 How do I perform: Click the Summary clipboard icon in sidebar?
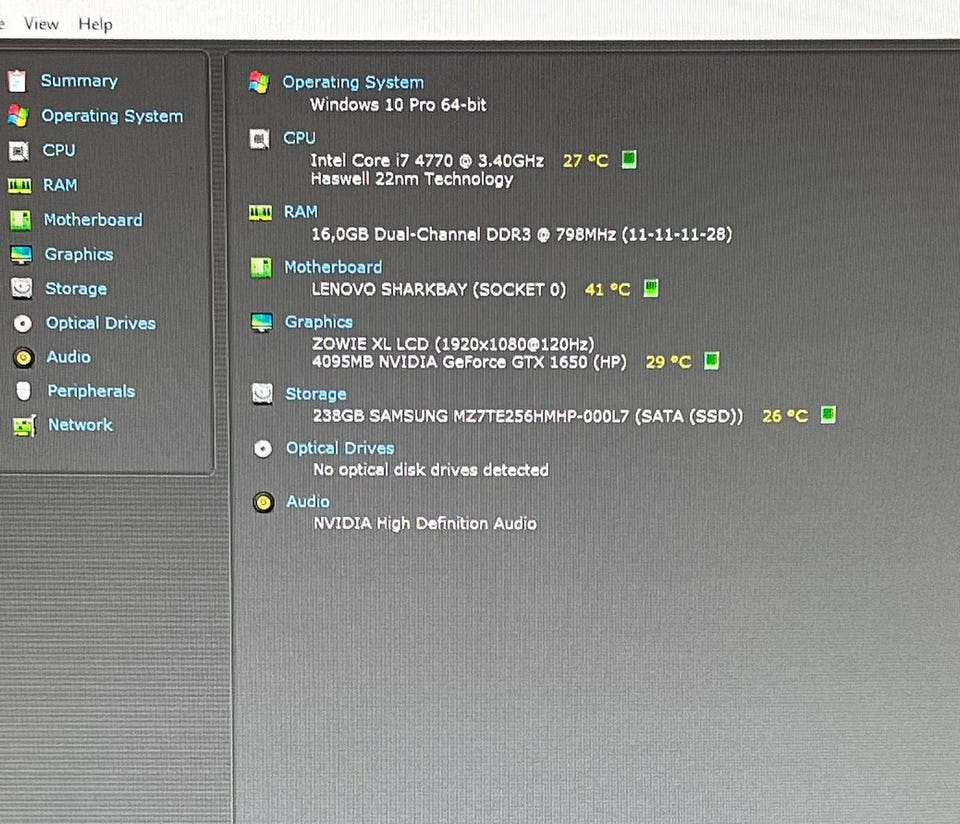pos(18,81)
